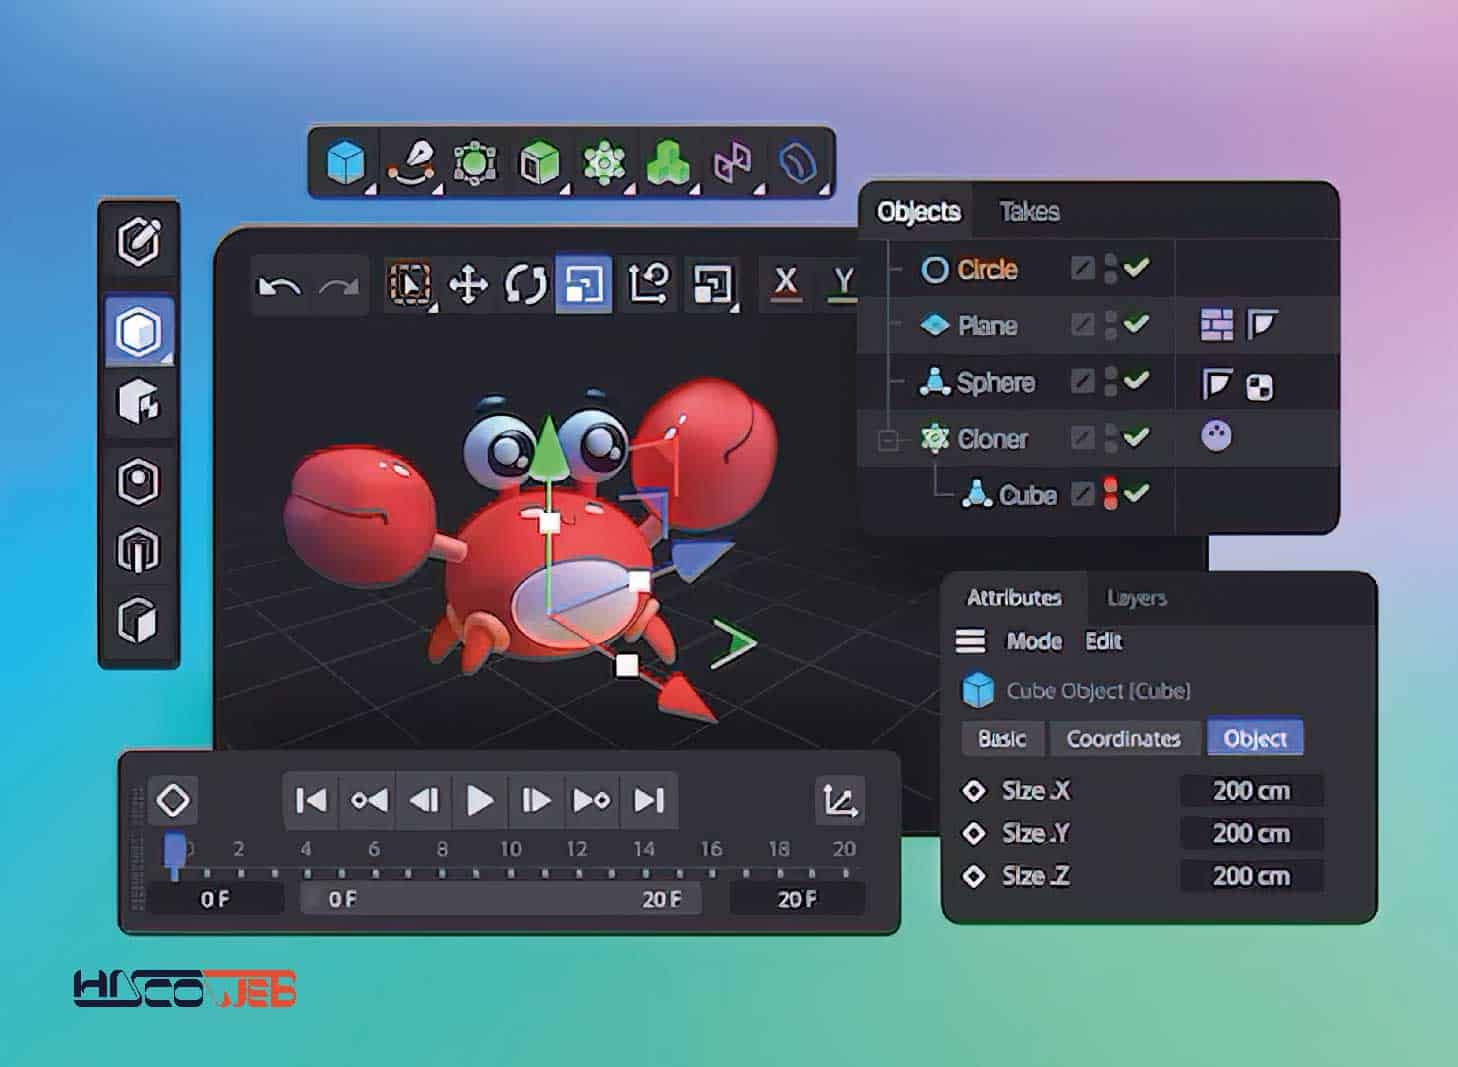Open the blue Bend deformer icon
Viewport: 1458px width, 1067px height.
pyautogui.click(x=798, y=162)
